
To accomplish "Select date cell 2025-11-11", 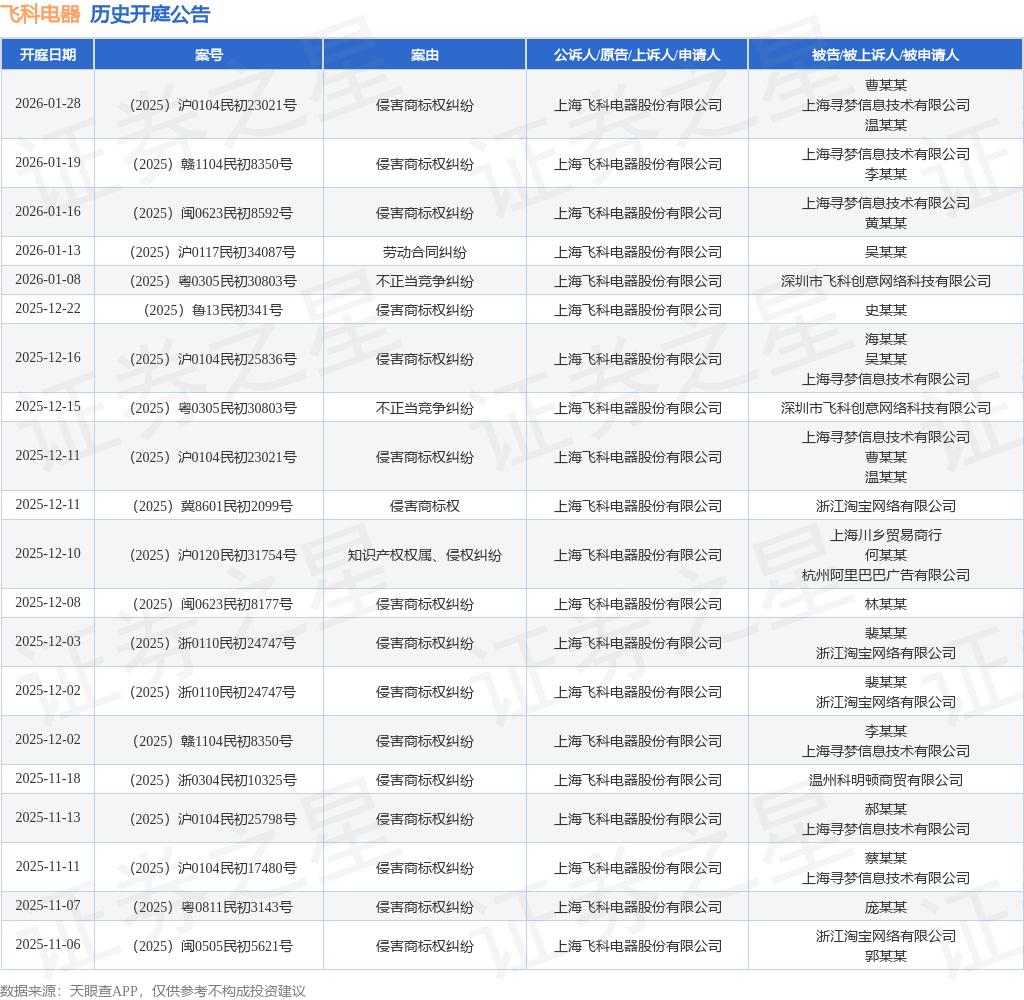I will [x=48, y=866].
